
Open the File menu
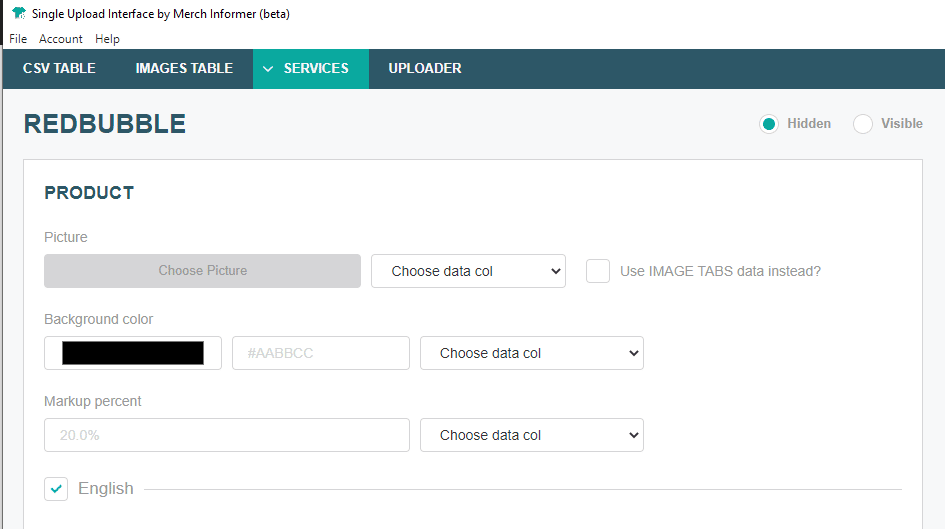[18, 39]
